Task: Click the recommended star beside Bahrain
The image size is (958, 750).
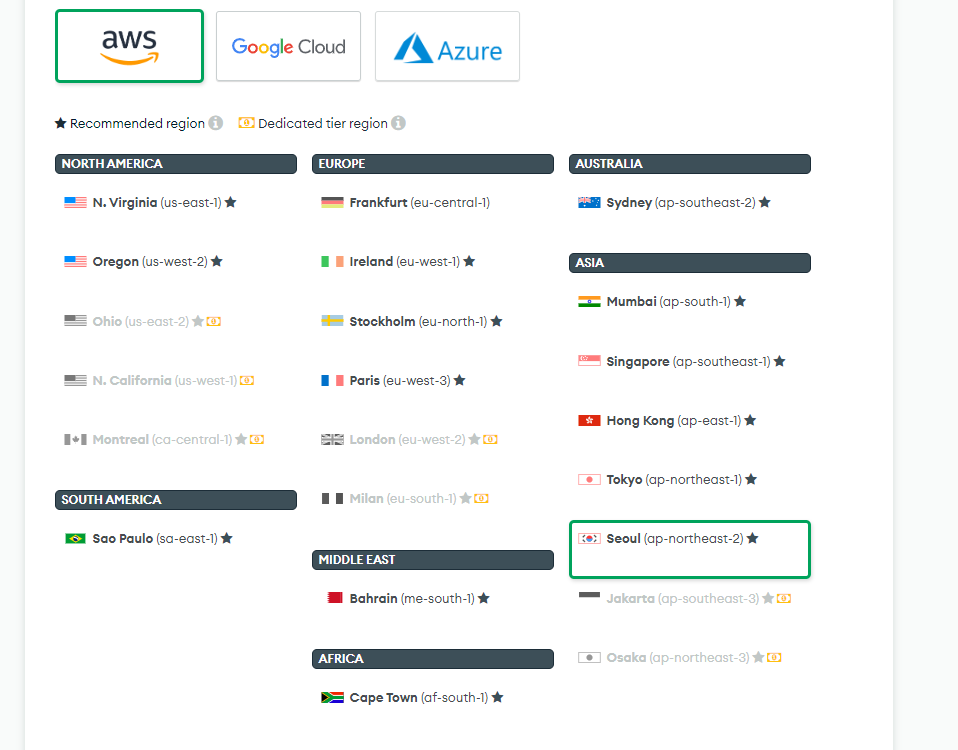Action: pyautogui.click(x=484, y=598)
